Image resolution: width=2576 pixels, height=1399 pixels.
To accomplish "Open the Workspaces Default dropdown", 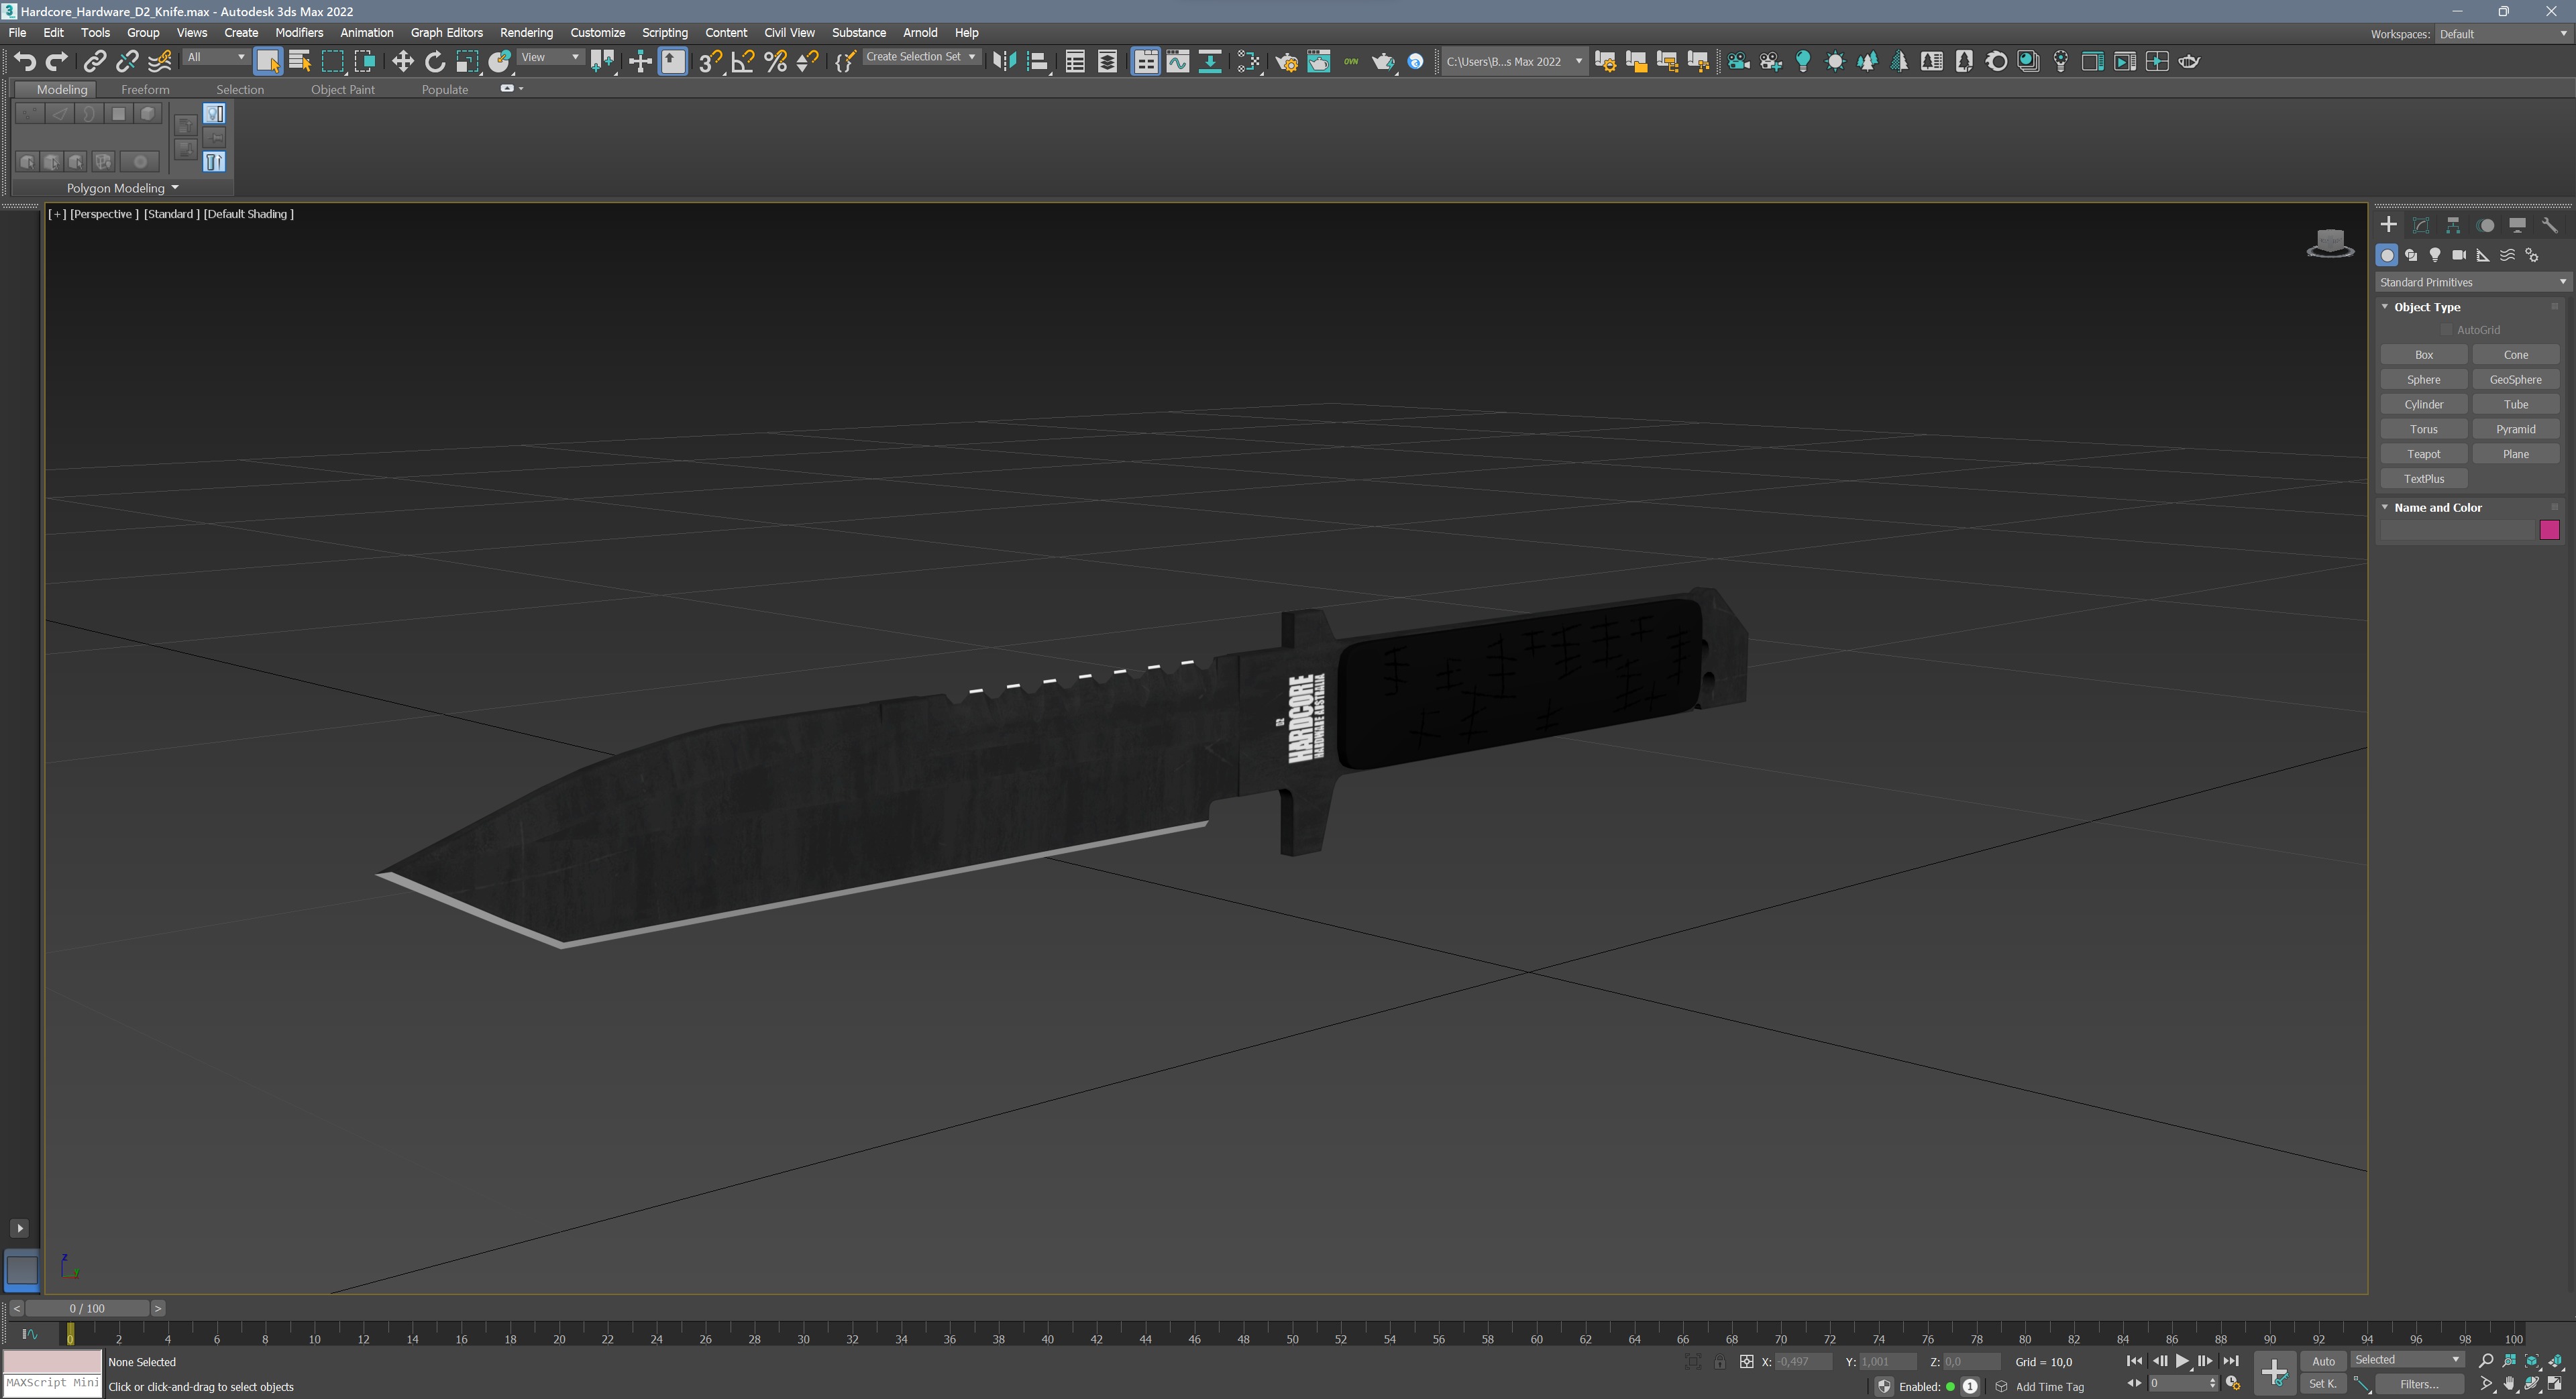I will pyautogui.click(x=2503, y=34).
